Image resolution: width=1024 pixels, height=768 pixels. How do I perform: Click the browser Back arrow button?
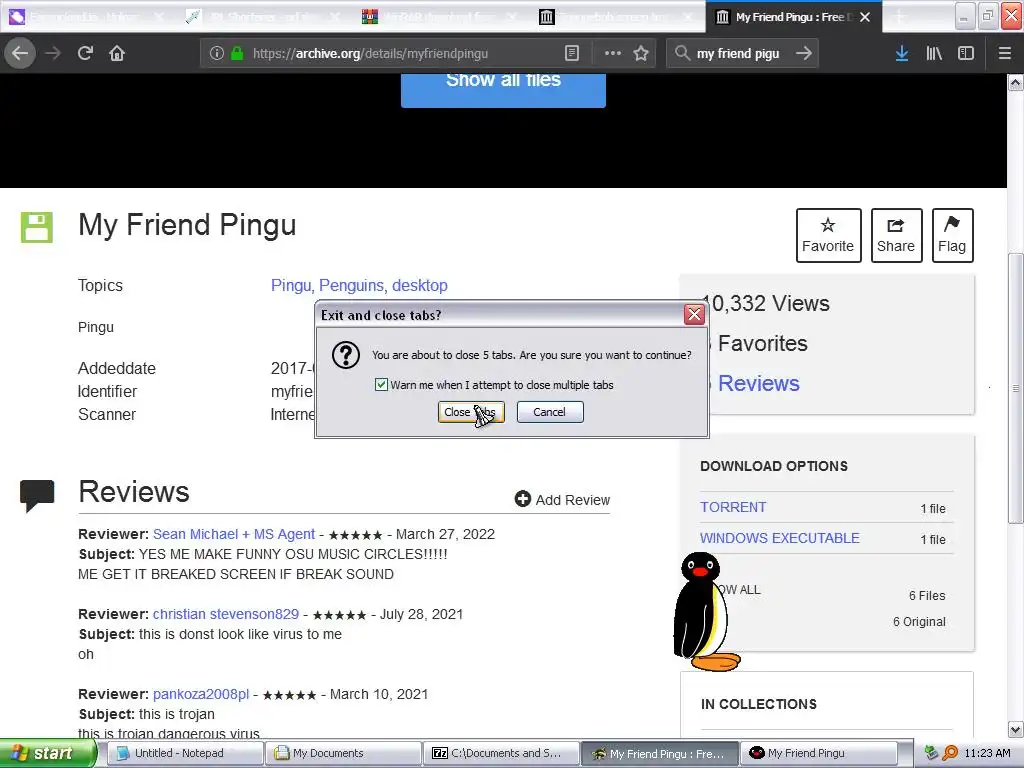coord(20,53)
